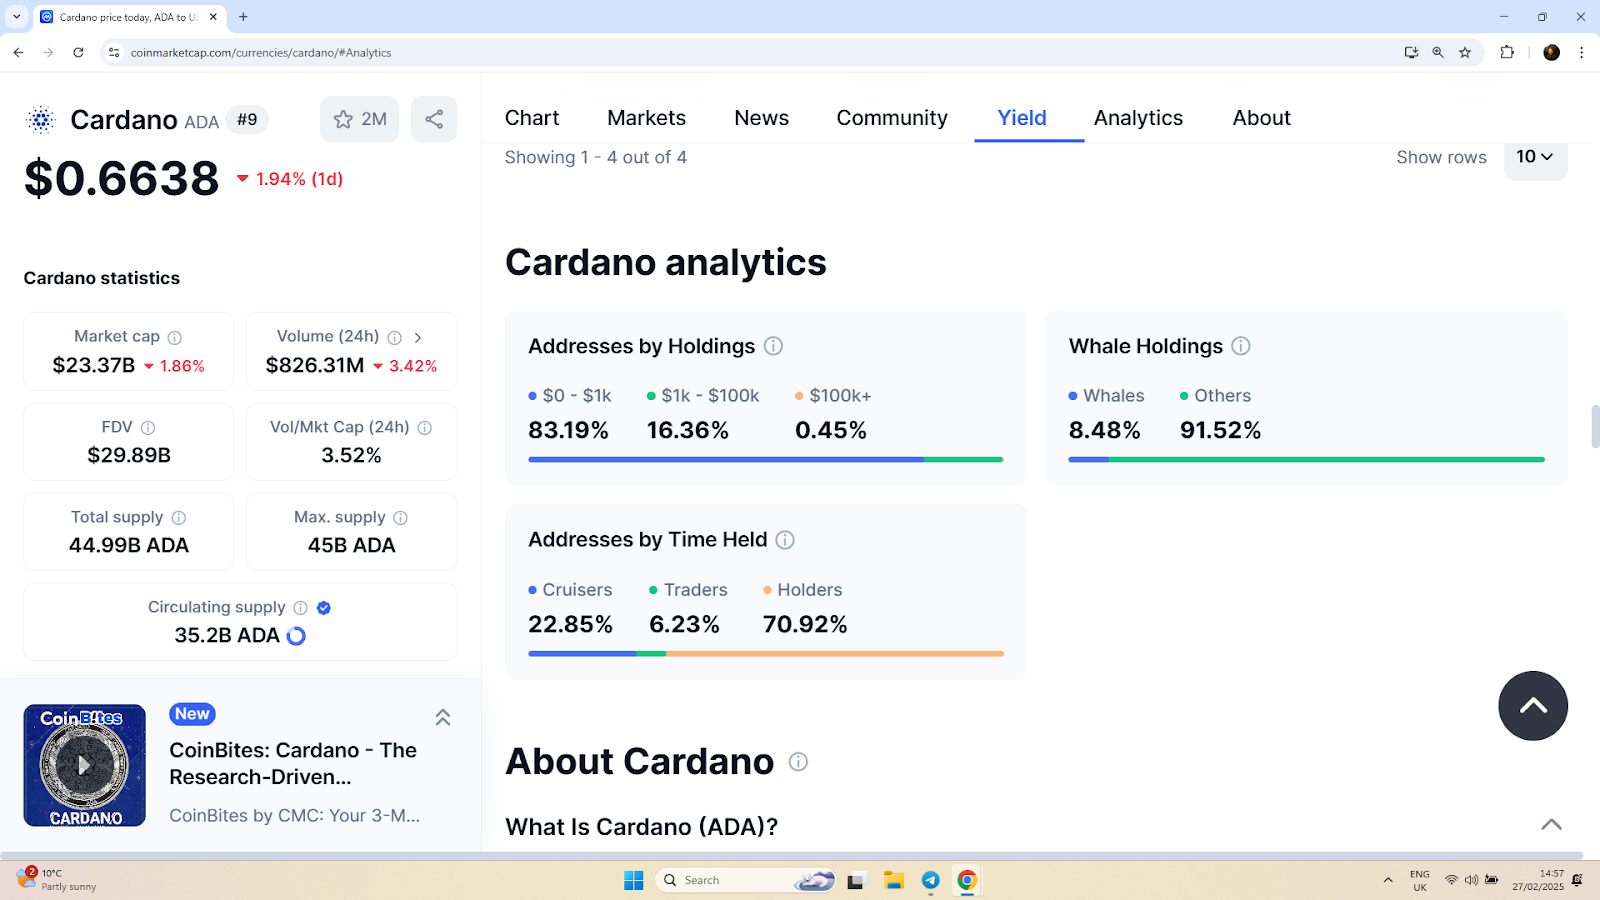
Task: Open the tab search dropdown arrow
Action: [x=17, y=17]
